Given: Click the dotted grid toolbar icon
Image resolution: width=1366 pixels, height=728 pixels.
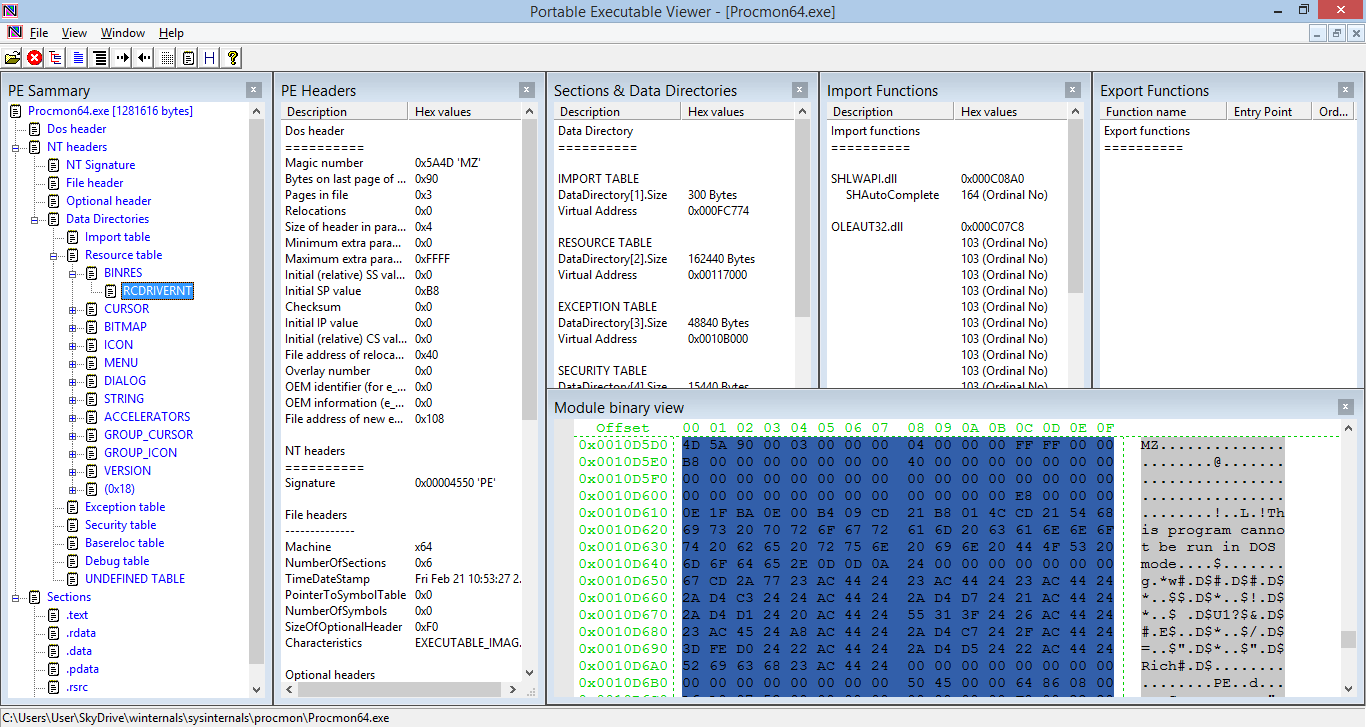Looking at the screenshot, I should (x=166, y=58).
